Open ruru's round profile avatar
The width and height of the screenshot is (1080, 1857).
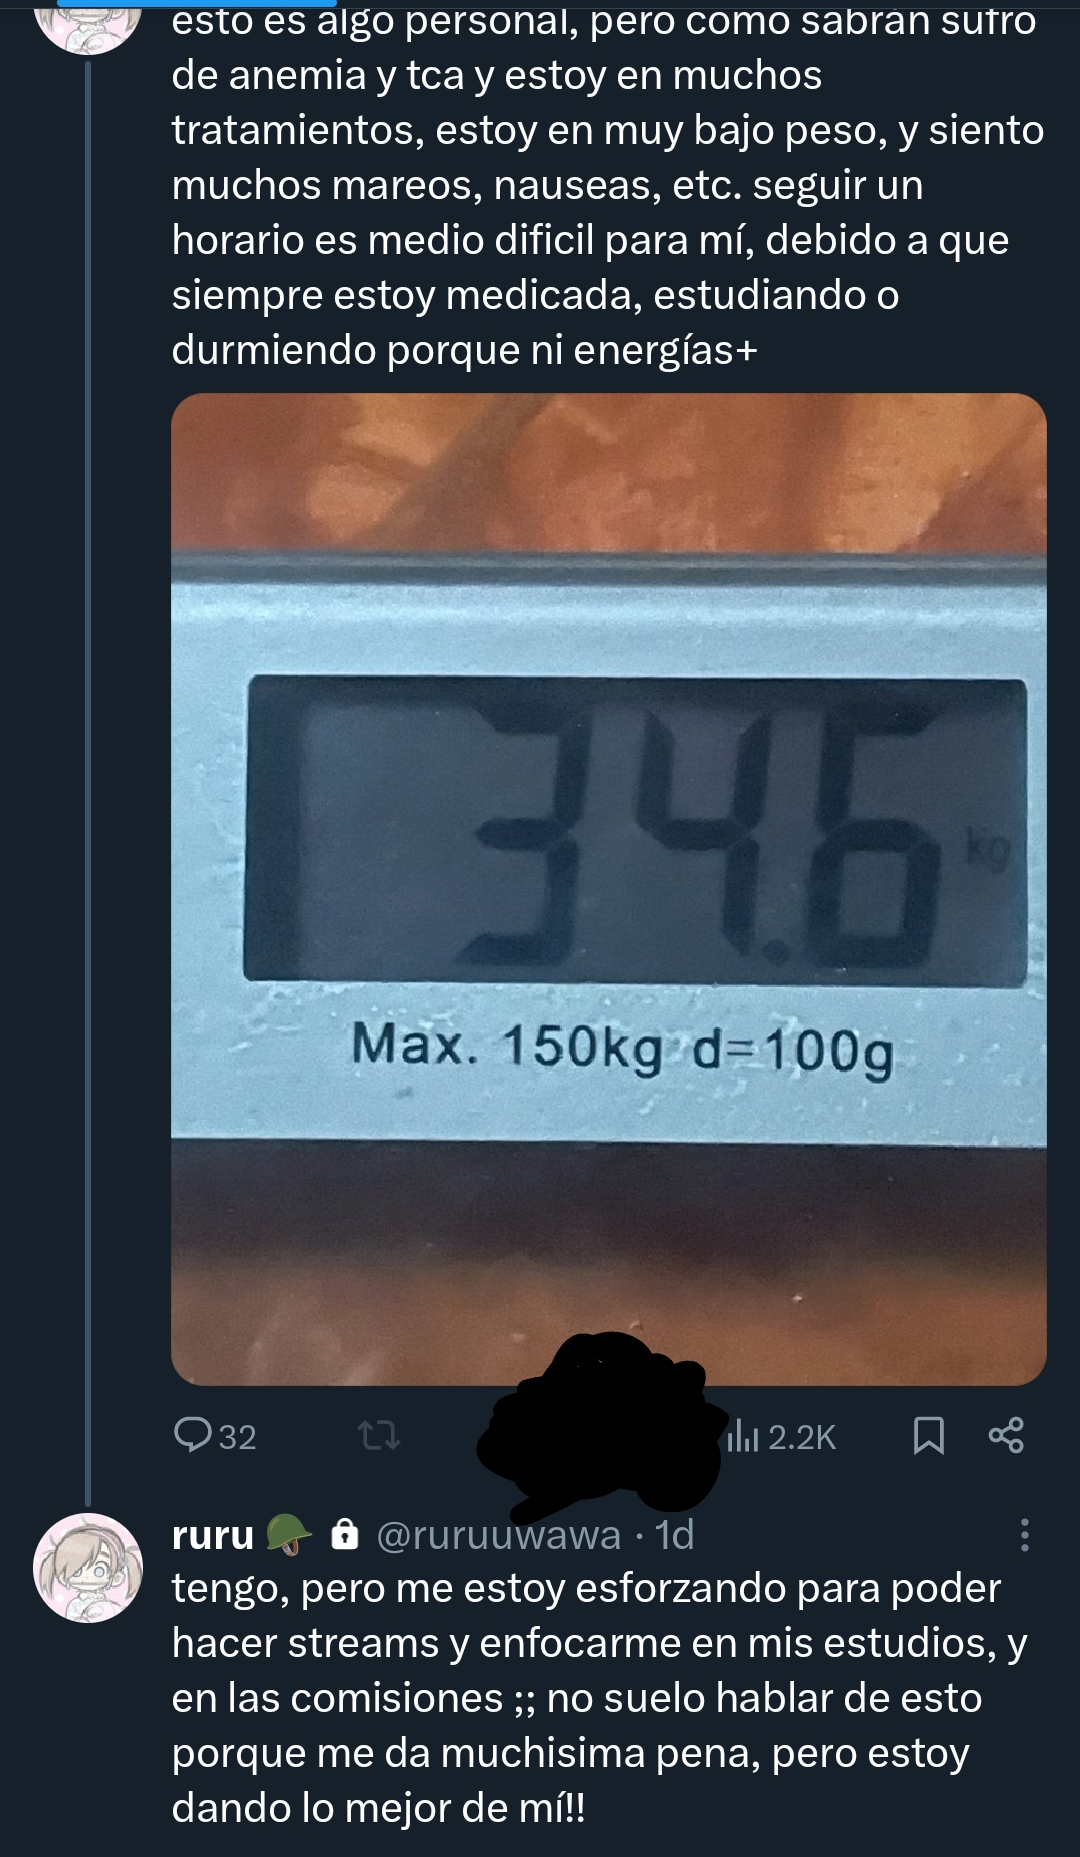[x=88, y=1567]
